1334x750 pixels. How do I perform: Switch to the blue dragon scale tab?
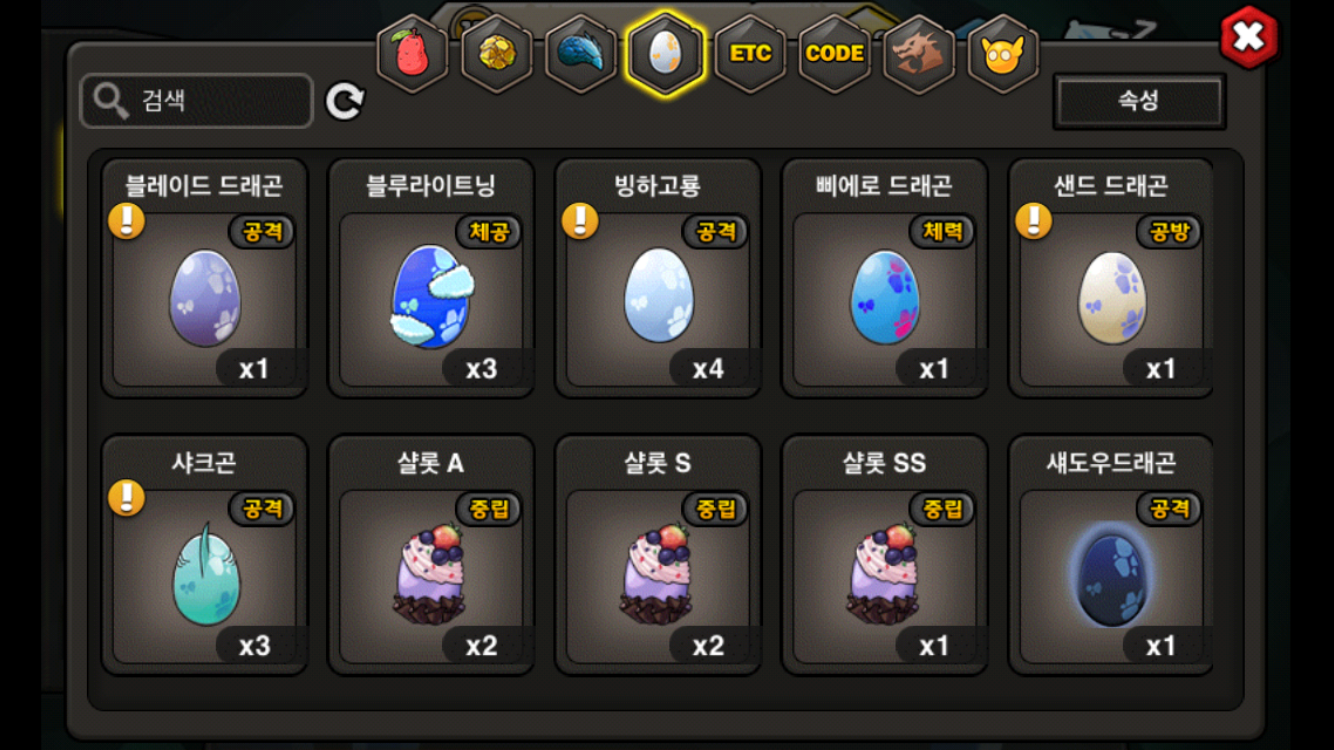click(x=581, y=54)
